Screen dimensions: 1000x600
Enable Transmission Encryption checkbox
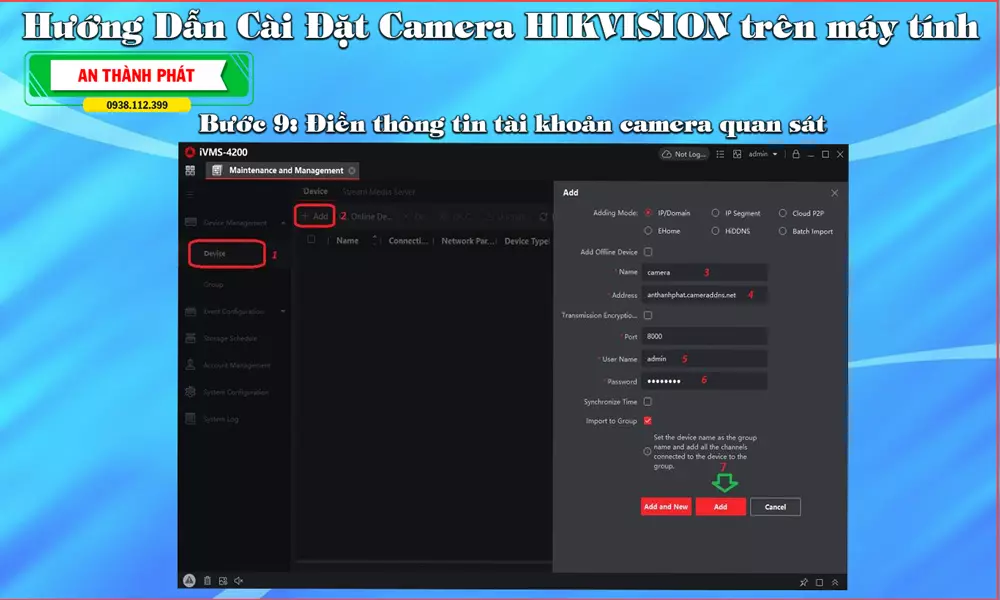[648, 315]
